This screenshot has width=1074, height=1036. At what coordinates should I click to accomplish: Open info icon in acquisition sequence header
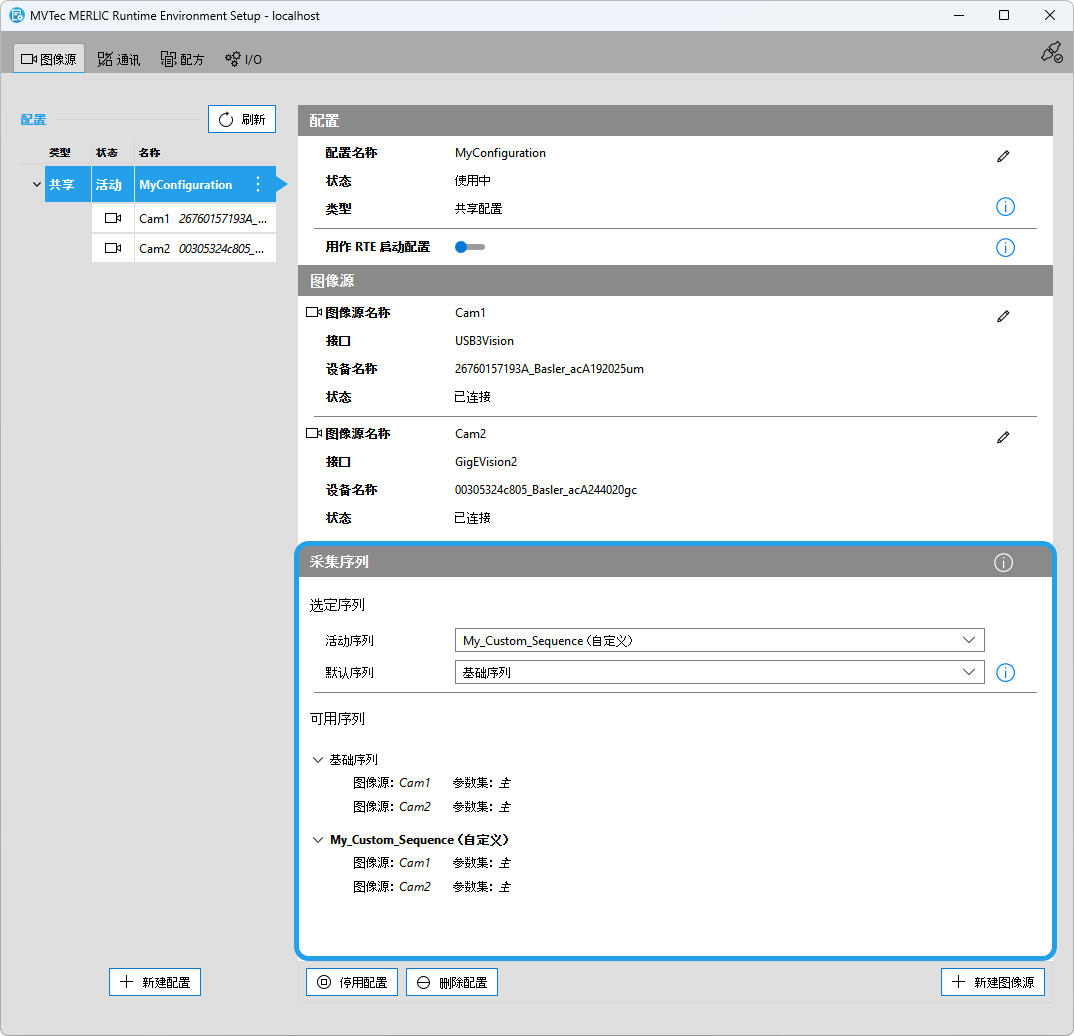(x=1003, y=563)
